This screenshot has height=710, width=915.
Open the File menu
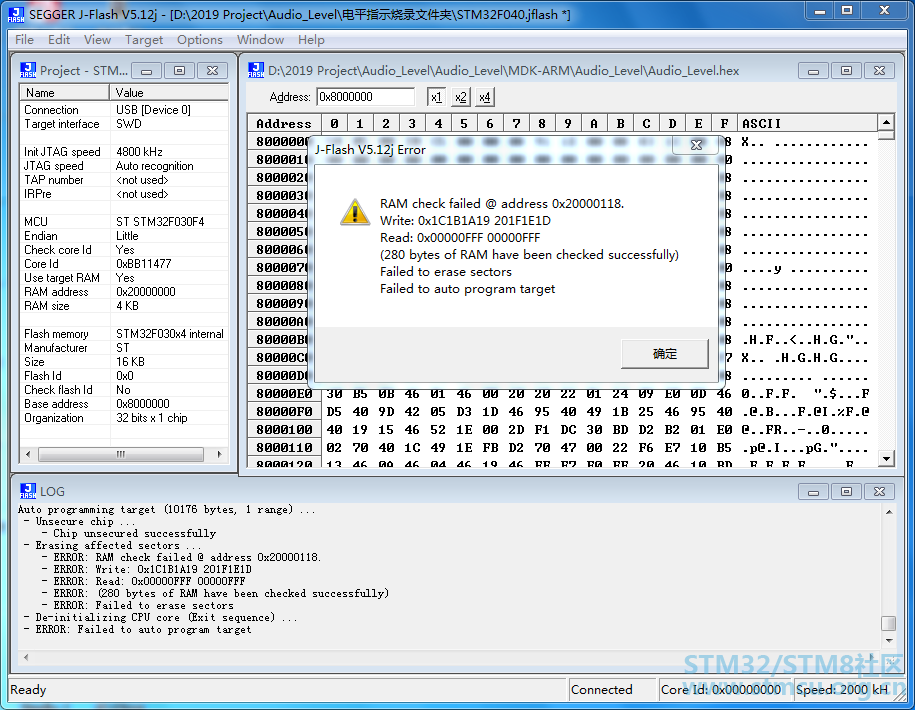coord(24,40)
